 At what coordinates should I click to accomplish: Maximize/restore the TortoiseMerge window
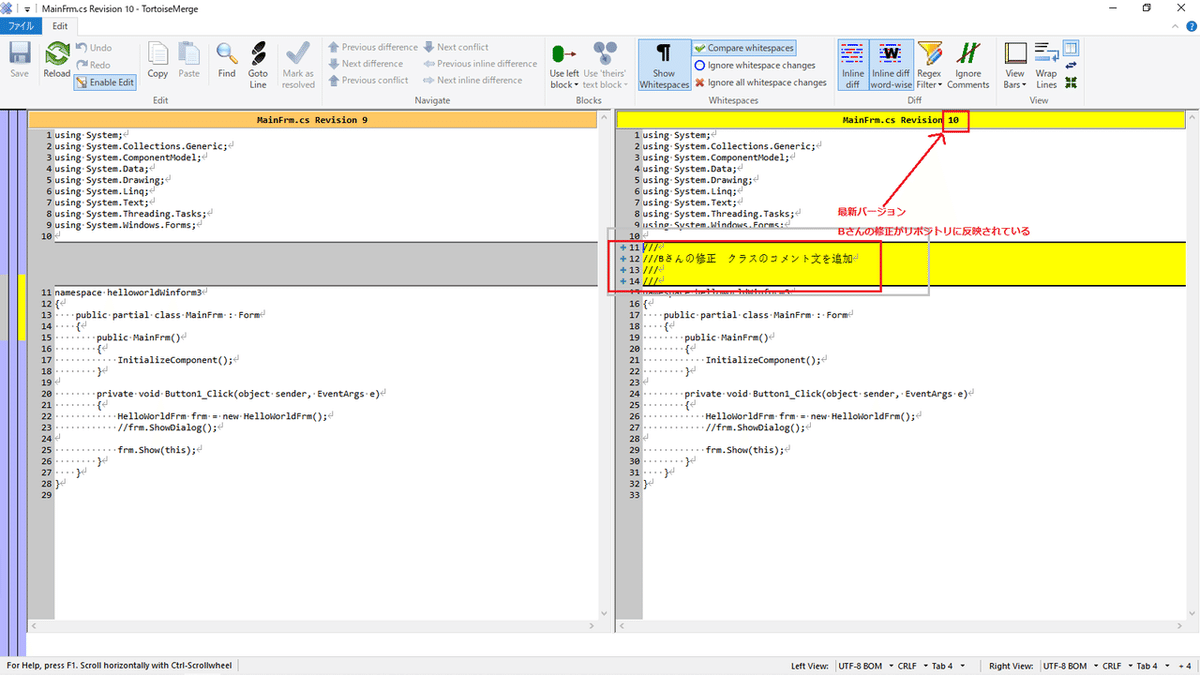tap(1147, 8)
